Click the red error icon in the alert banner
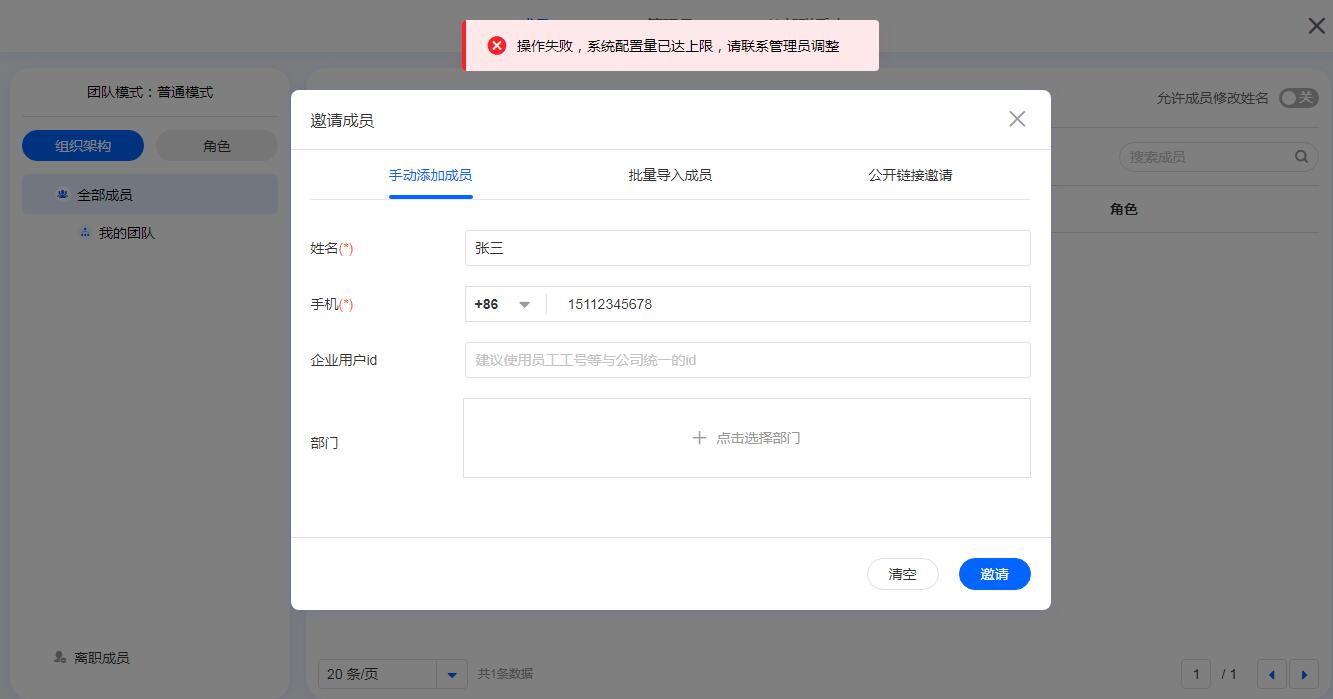The height and width of the screenshot is (699, 1333). click(497, 45)
